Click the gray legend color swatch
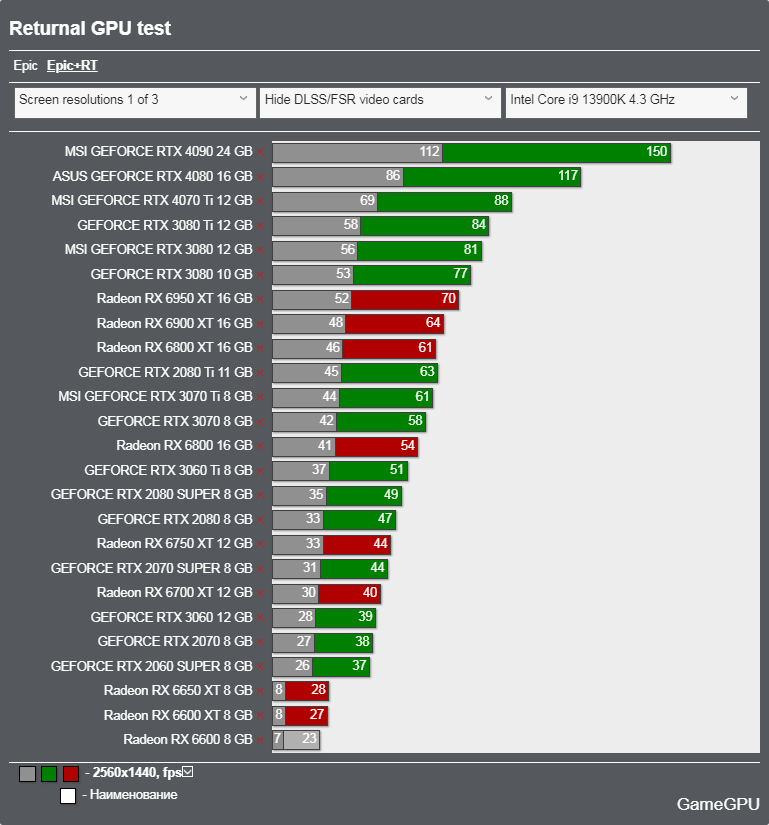Screen dimensions: 769x825 pos(27,774)
